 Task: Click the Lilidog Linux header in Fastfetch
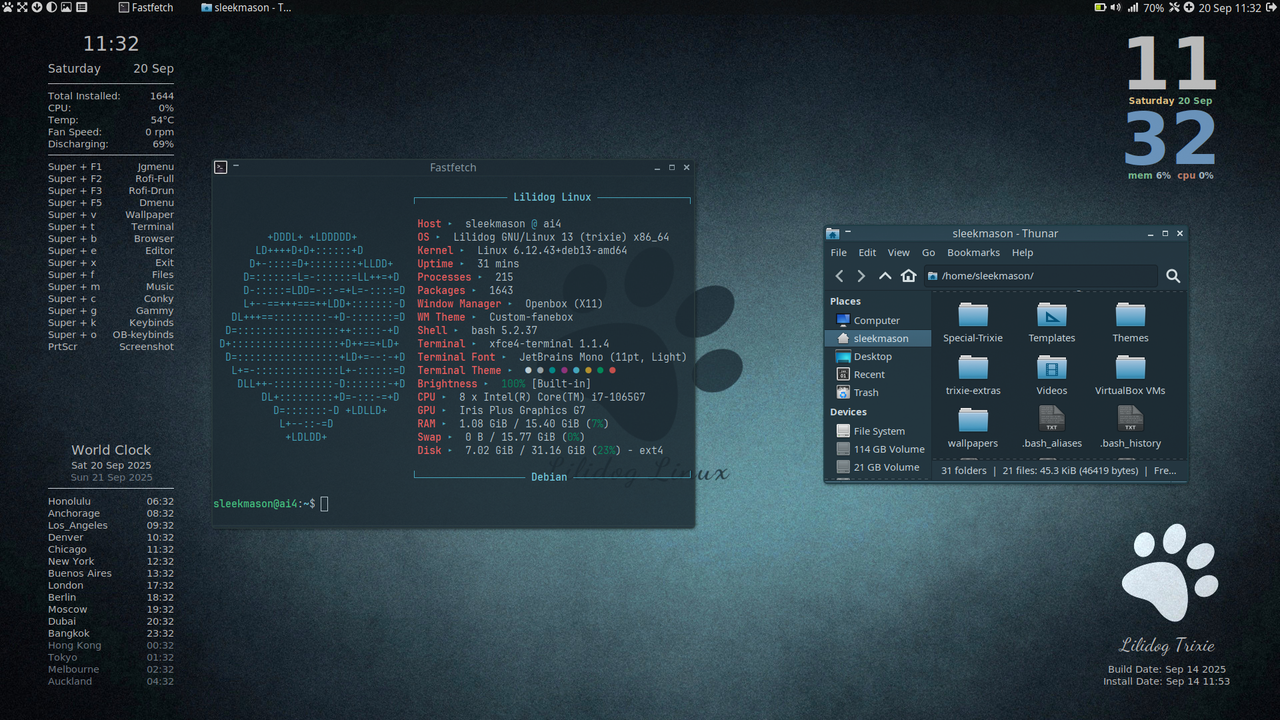552,198
